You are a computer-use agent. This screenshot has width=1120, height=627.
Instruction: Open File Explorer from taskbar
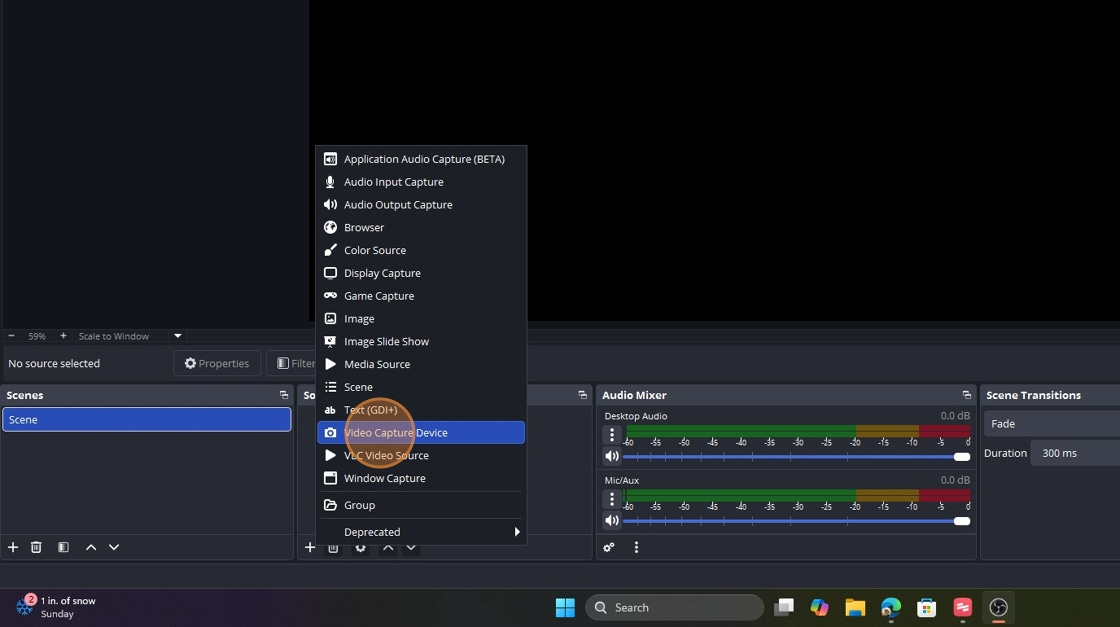tap(855, 608)
